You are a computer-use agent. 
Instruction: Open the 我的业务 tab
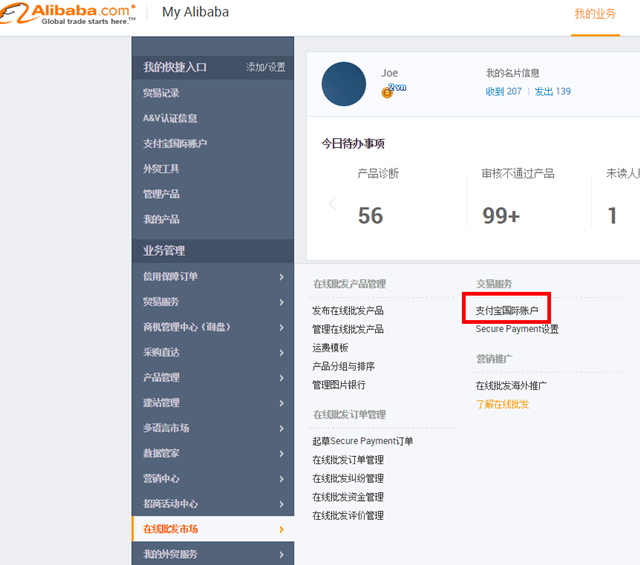[x=595, y=14]
